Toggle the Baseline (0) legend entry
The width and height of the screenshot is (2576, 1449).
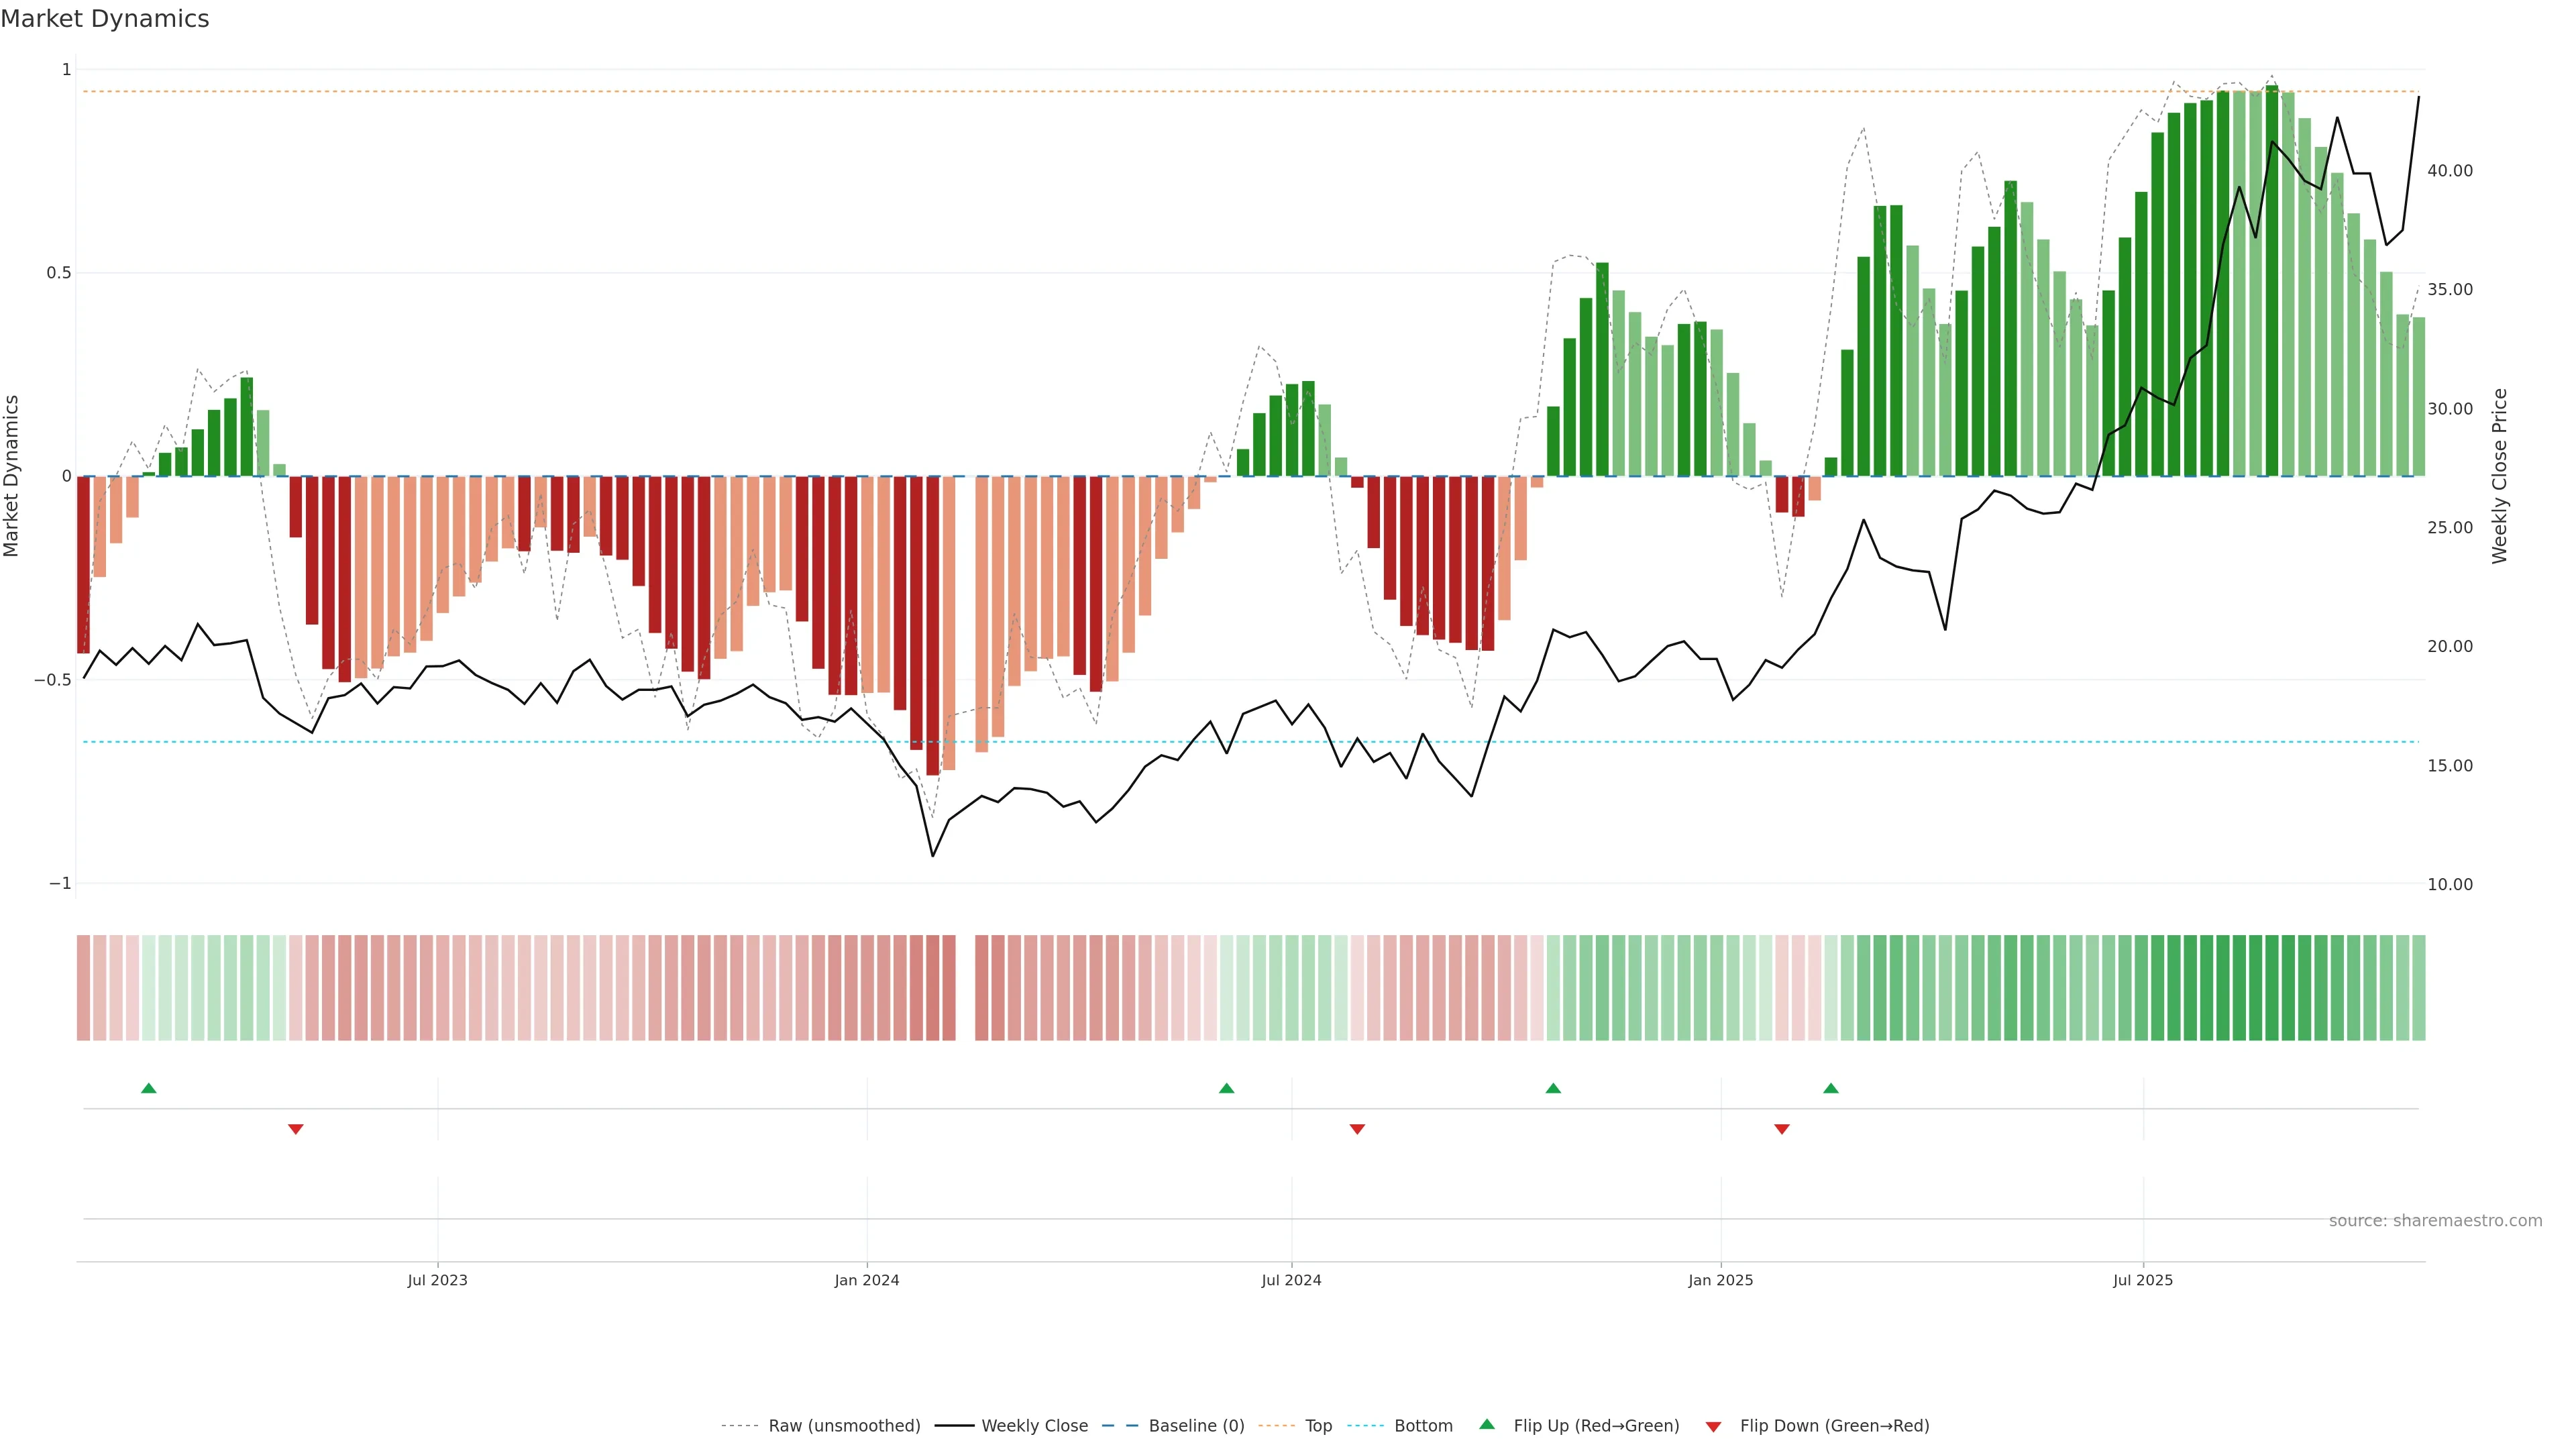[1196, 1426]
